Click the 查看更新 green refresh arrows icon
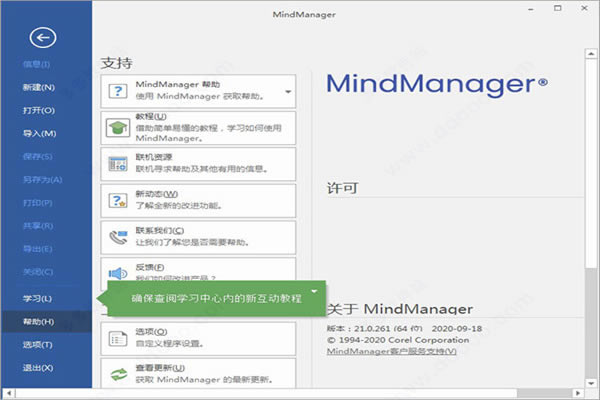This screenshot has height=400, width=600. click(119, 374)
